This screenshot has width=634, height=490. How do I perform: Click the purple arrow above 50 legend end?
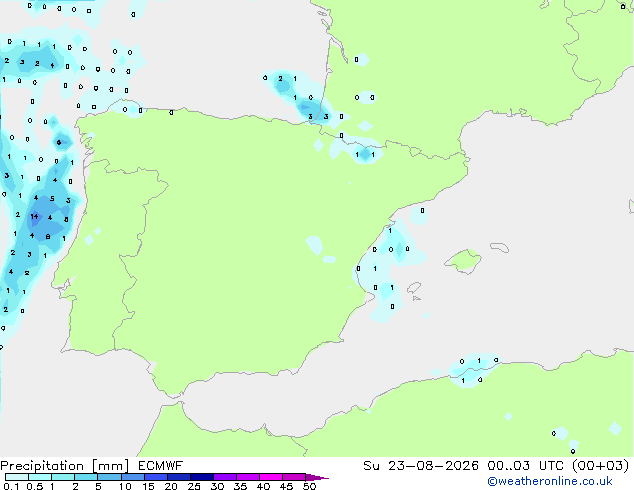point(317,478)
